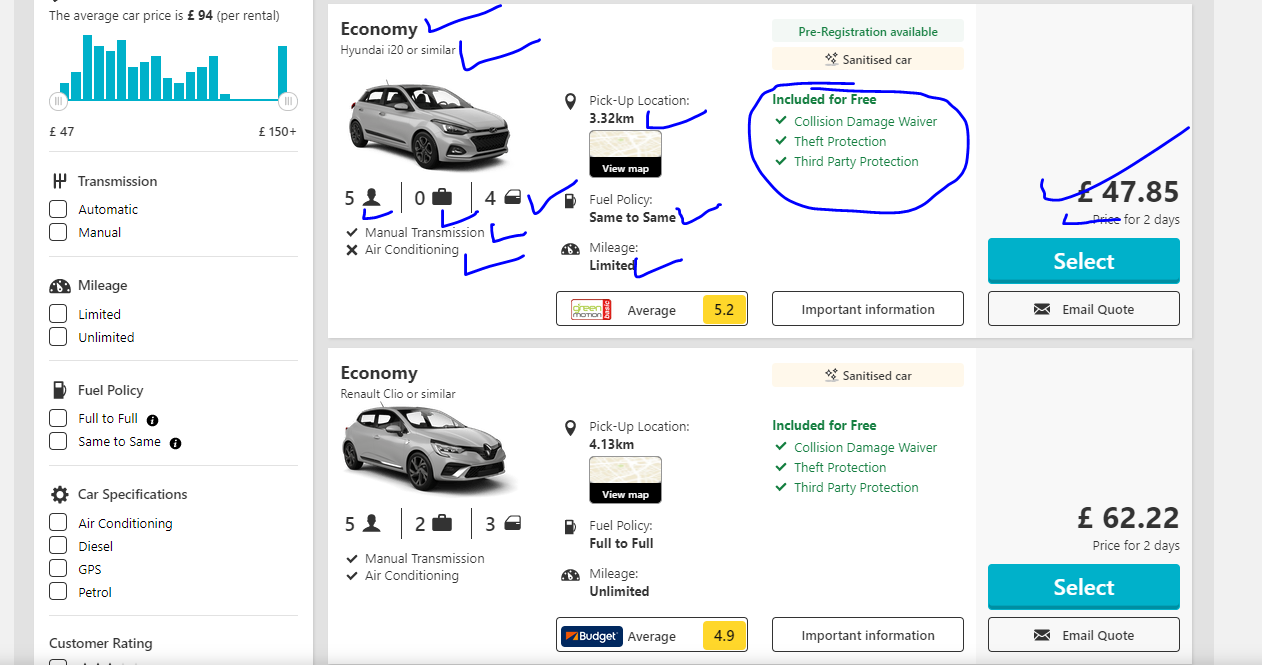The height and width of the screenshot is (667, 1262).
Task: Open Important information for the Renault Clio
Action: 868,635
